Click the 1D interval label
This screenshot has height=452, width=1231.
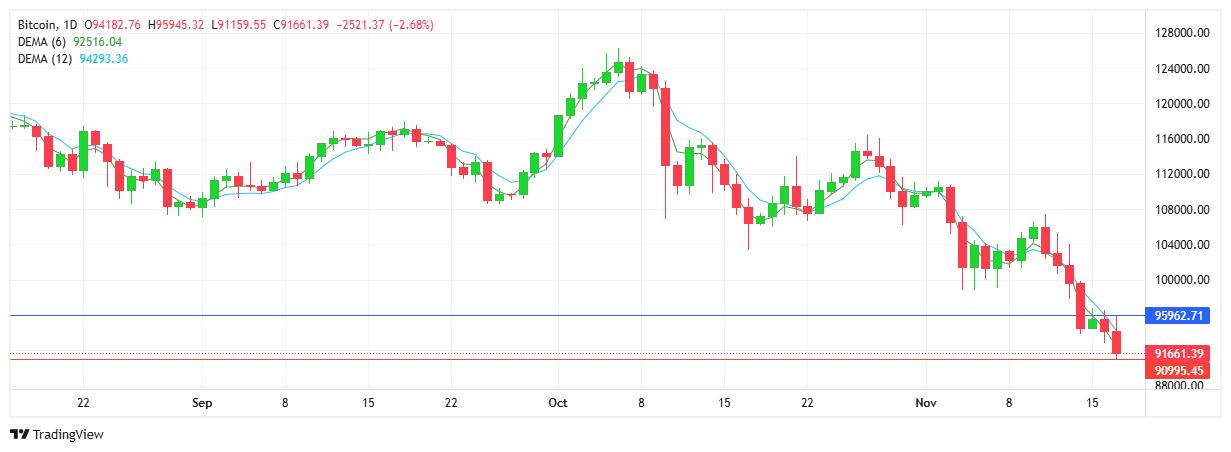point(70,24)
